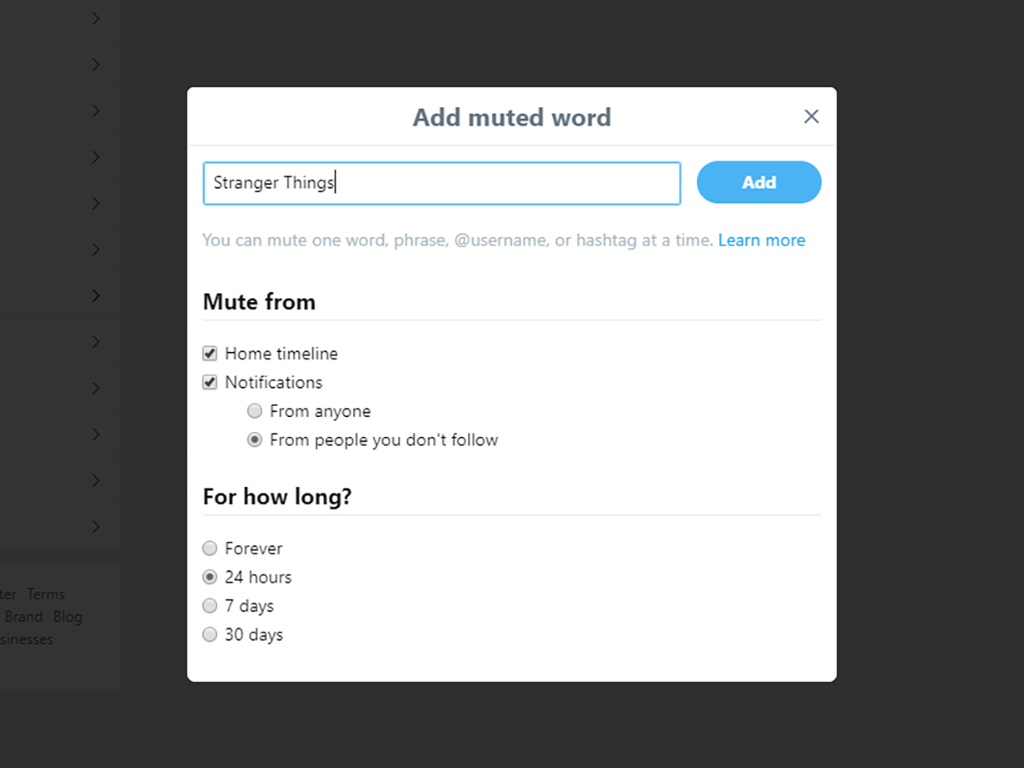Uncheck the Home timeline checkbox
Viewport: 1024px width, 768px height.
210,353
